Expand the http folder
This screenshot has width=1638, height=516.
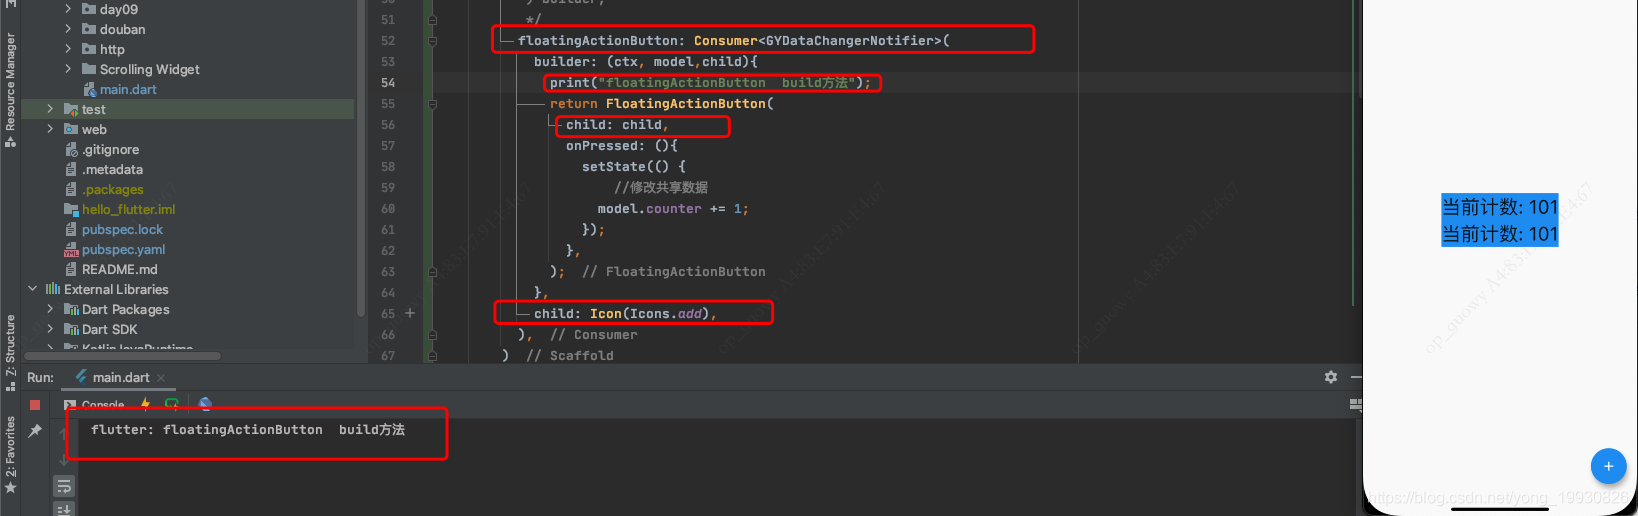point(68,49)
